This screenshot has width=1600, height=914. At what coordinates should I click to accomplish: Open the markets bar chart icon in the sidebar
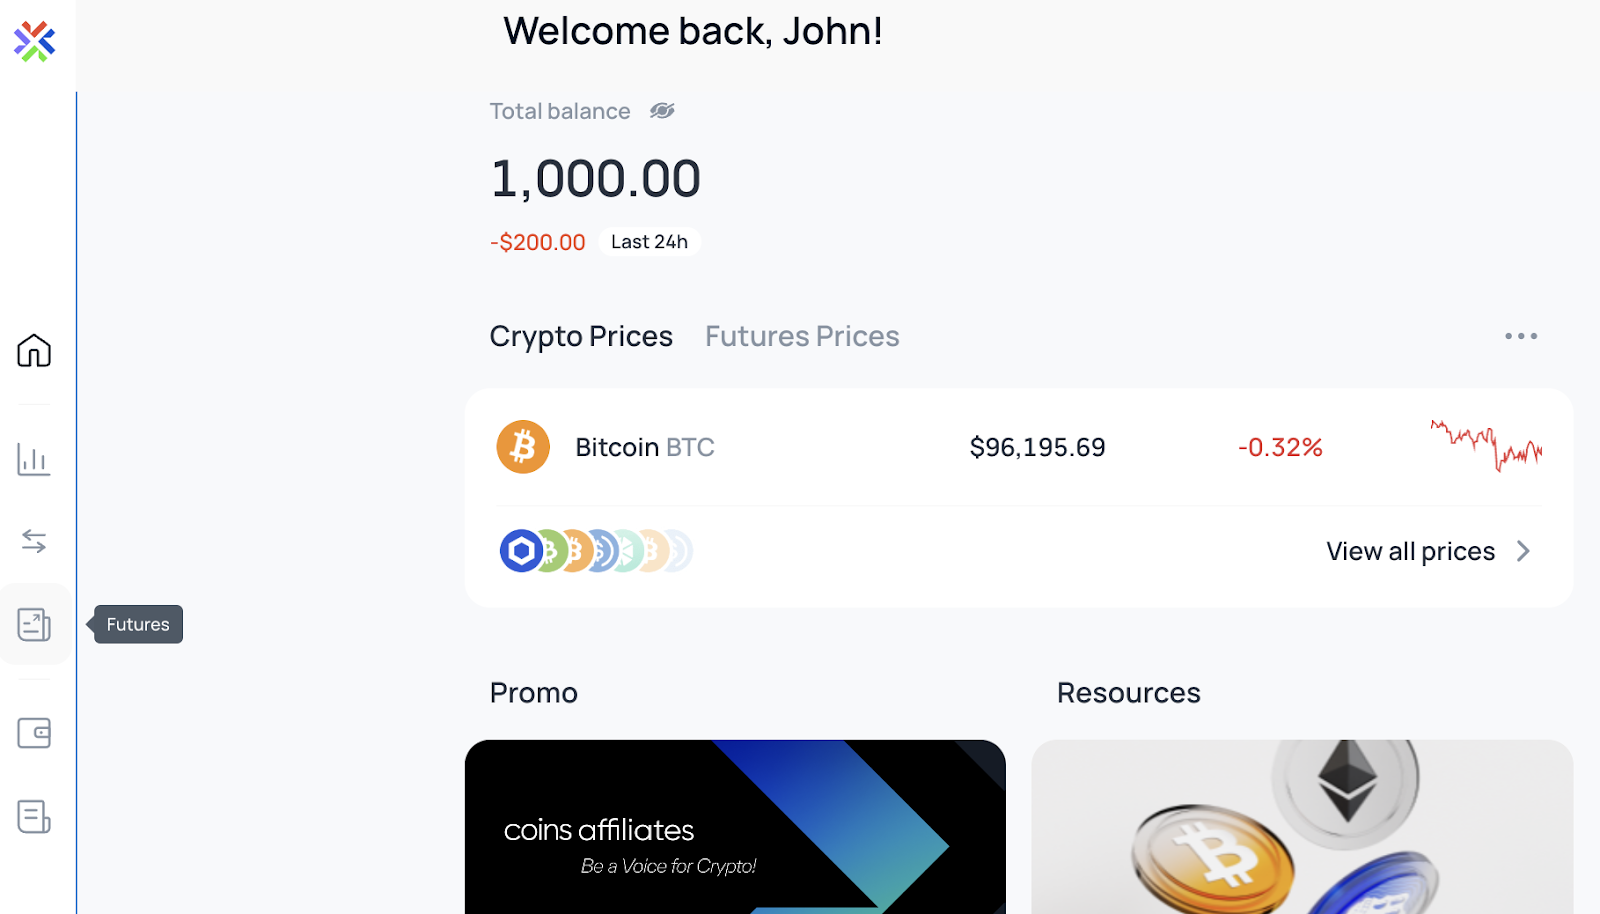coord(34,460)
